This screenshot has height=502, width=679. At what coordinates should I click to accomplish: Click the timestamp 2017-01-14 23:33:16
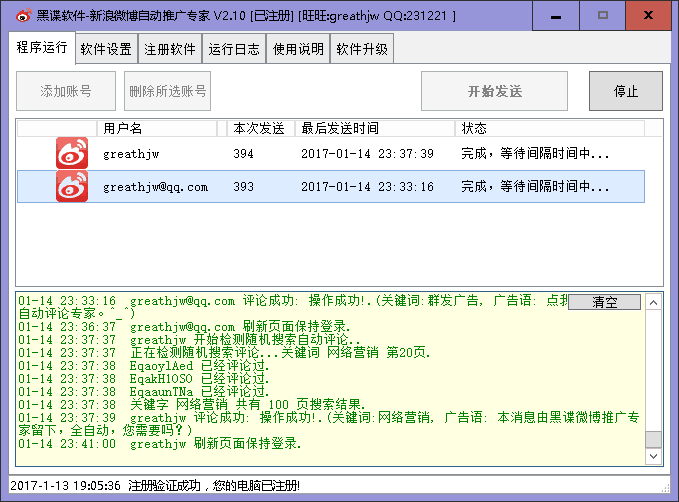coord(367,187)
